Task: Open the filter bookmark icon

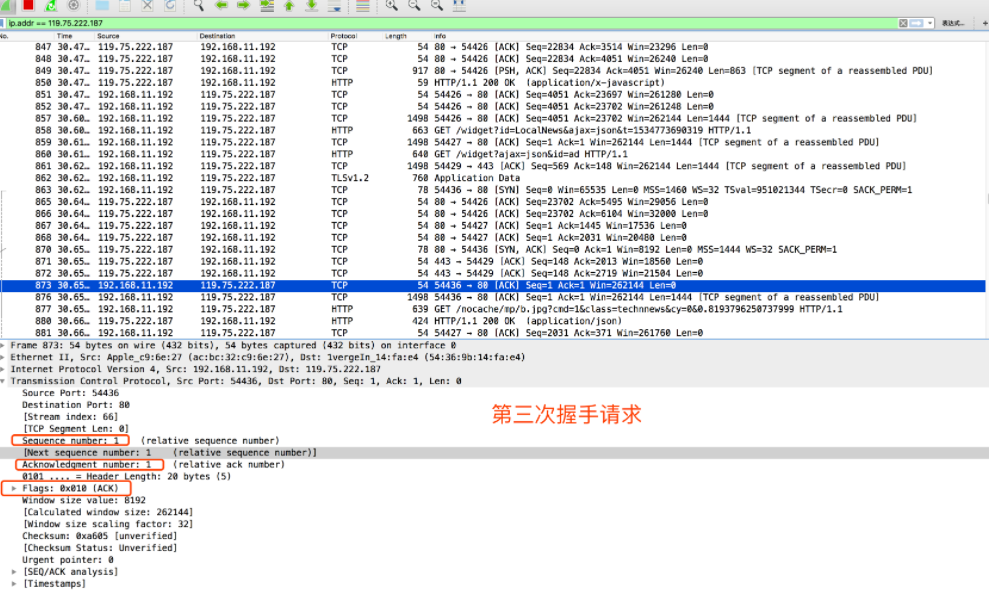Action: (3, 23)
